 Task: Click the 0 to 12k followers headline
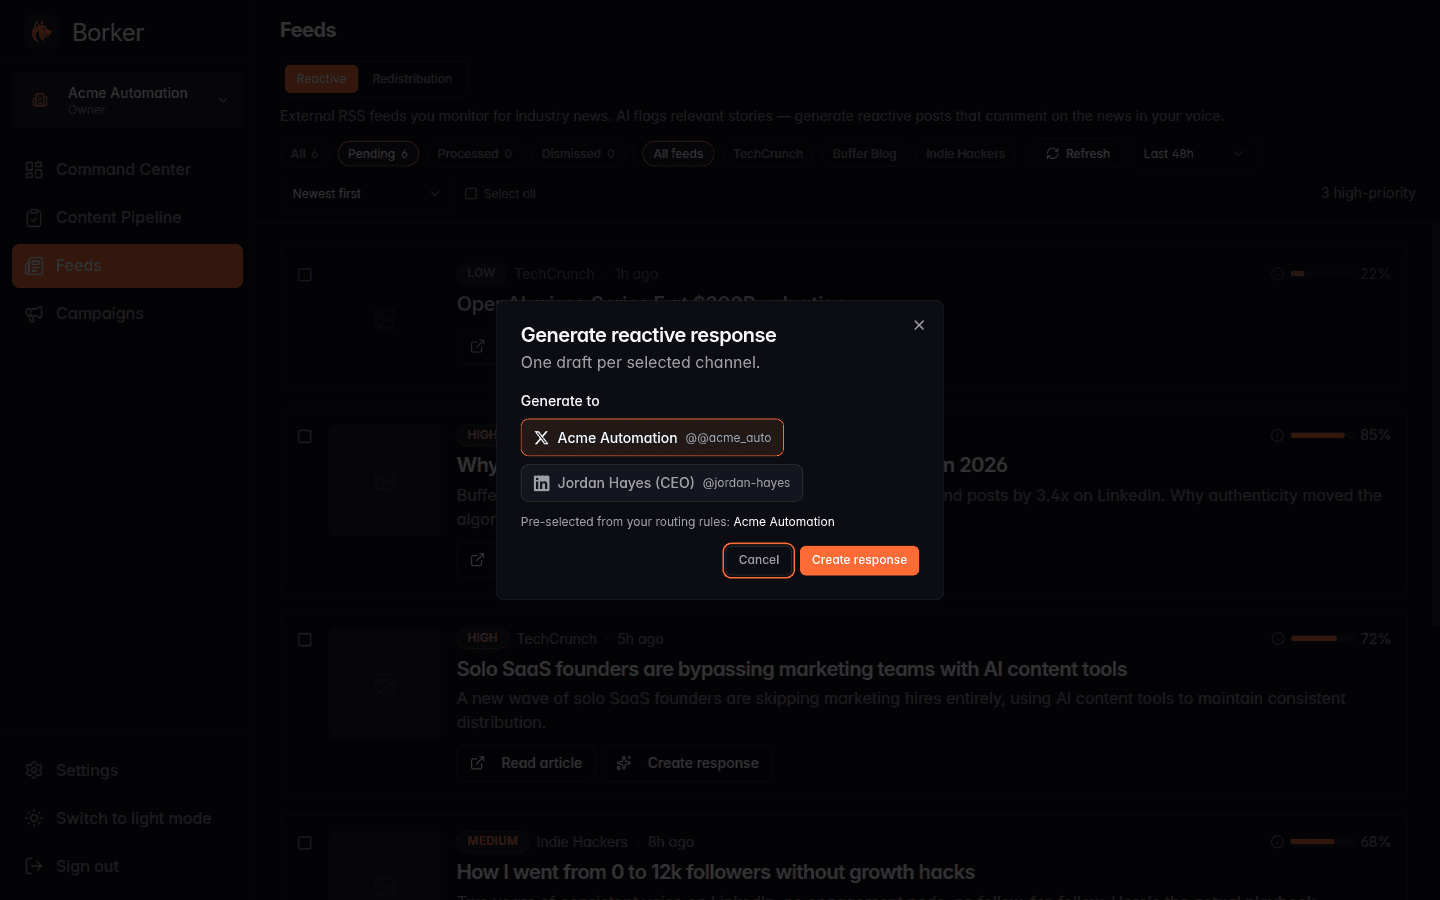click(x=716, y=872)
